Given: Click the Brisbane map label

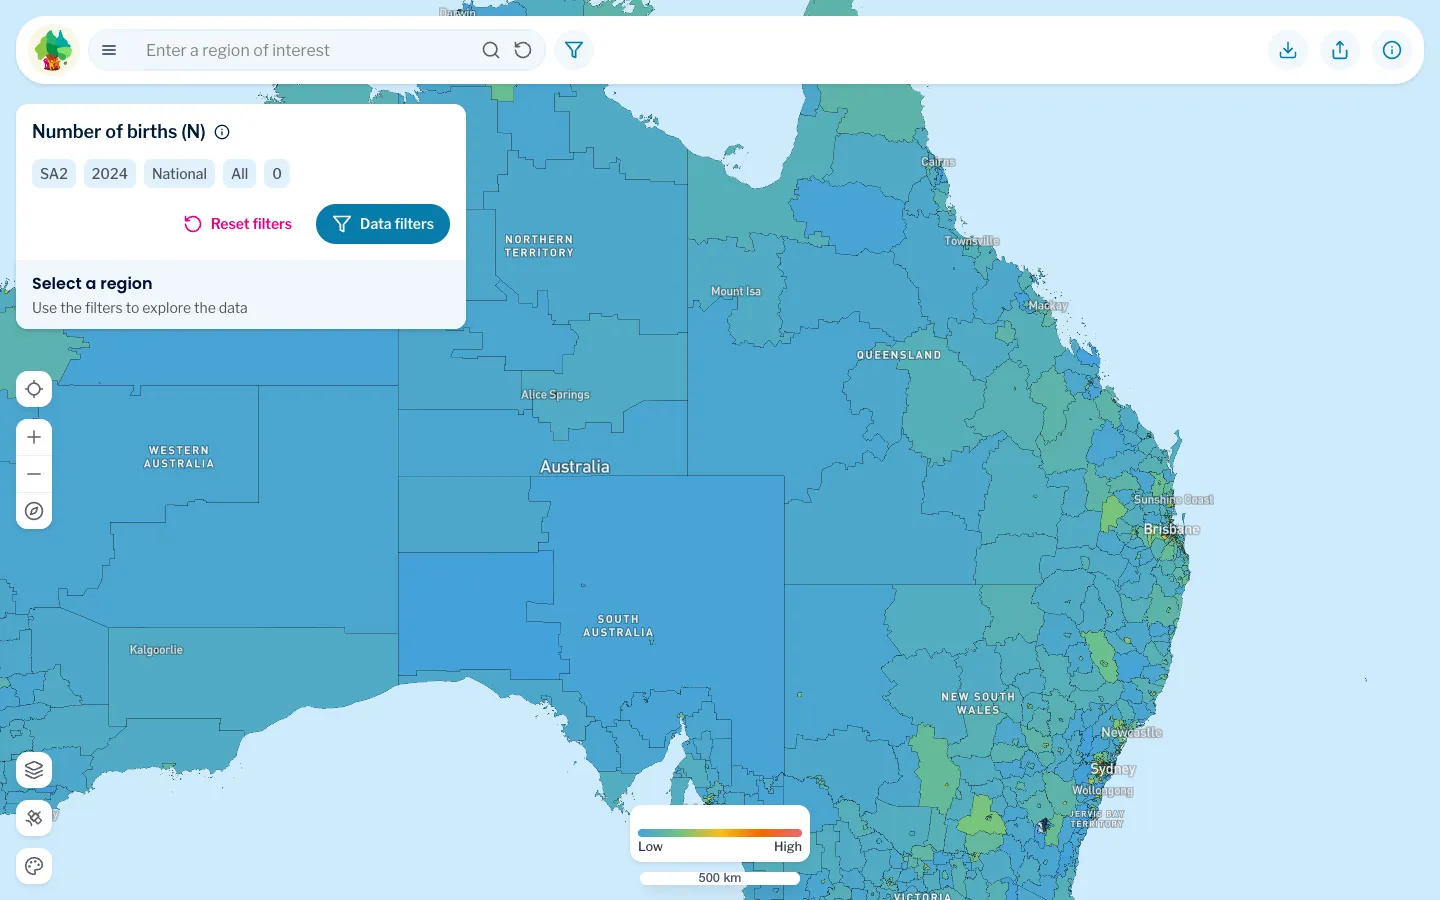Looking at the screenshot, I should click(x=1171, y=530).
